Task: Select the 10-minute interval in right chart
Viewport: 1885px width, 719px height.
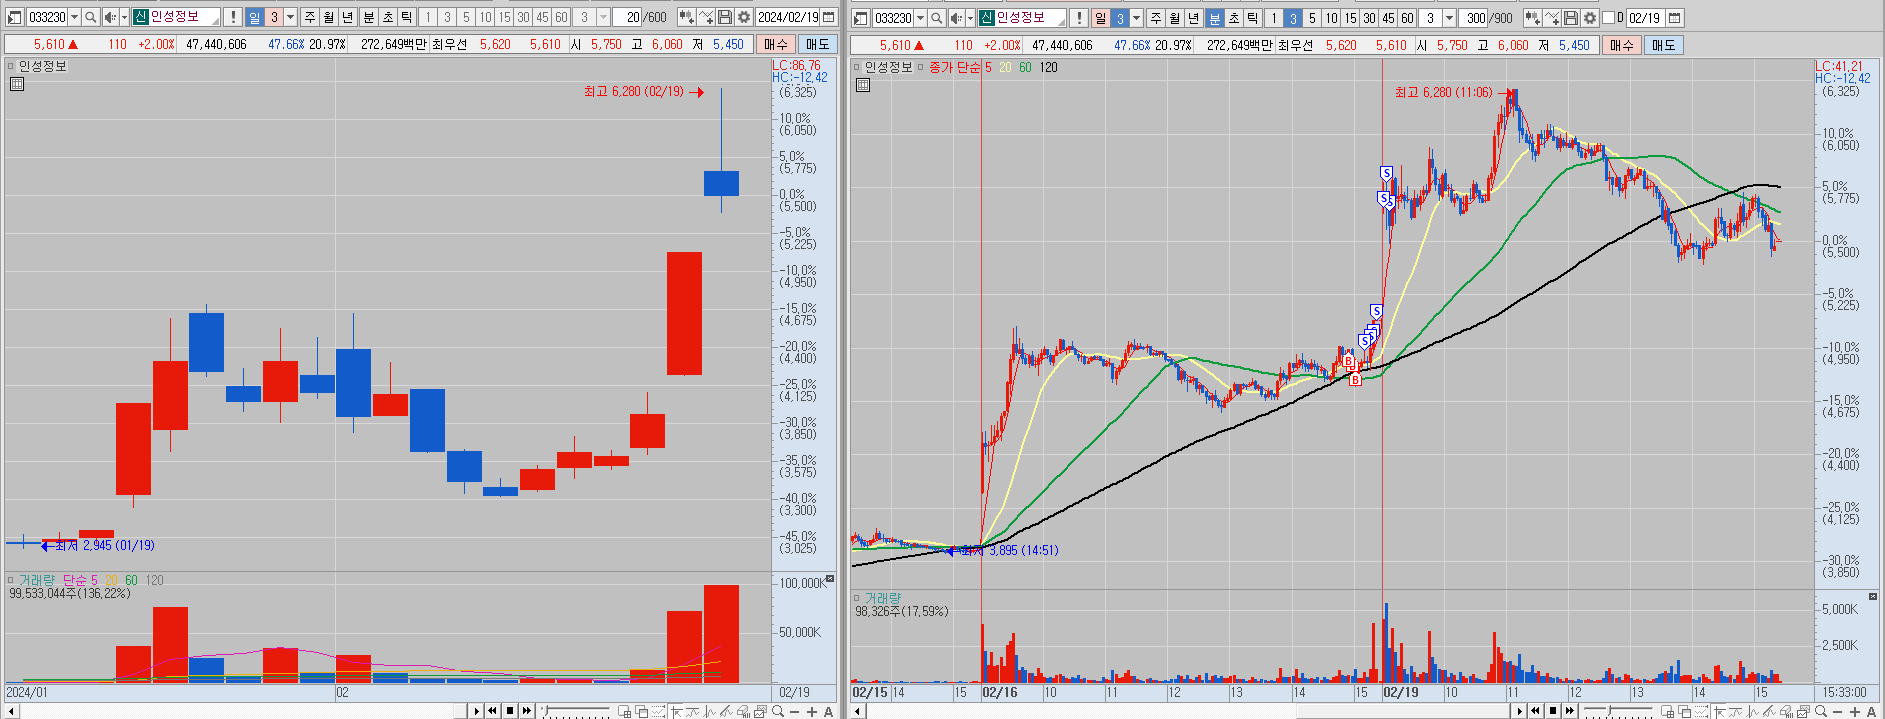Action: coord(1332,18)
